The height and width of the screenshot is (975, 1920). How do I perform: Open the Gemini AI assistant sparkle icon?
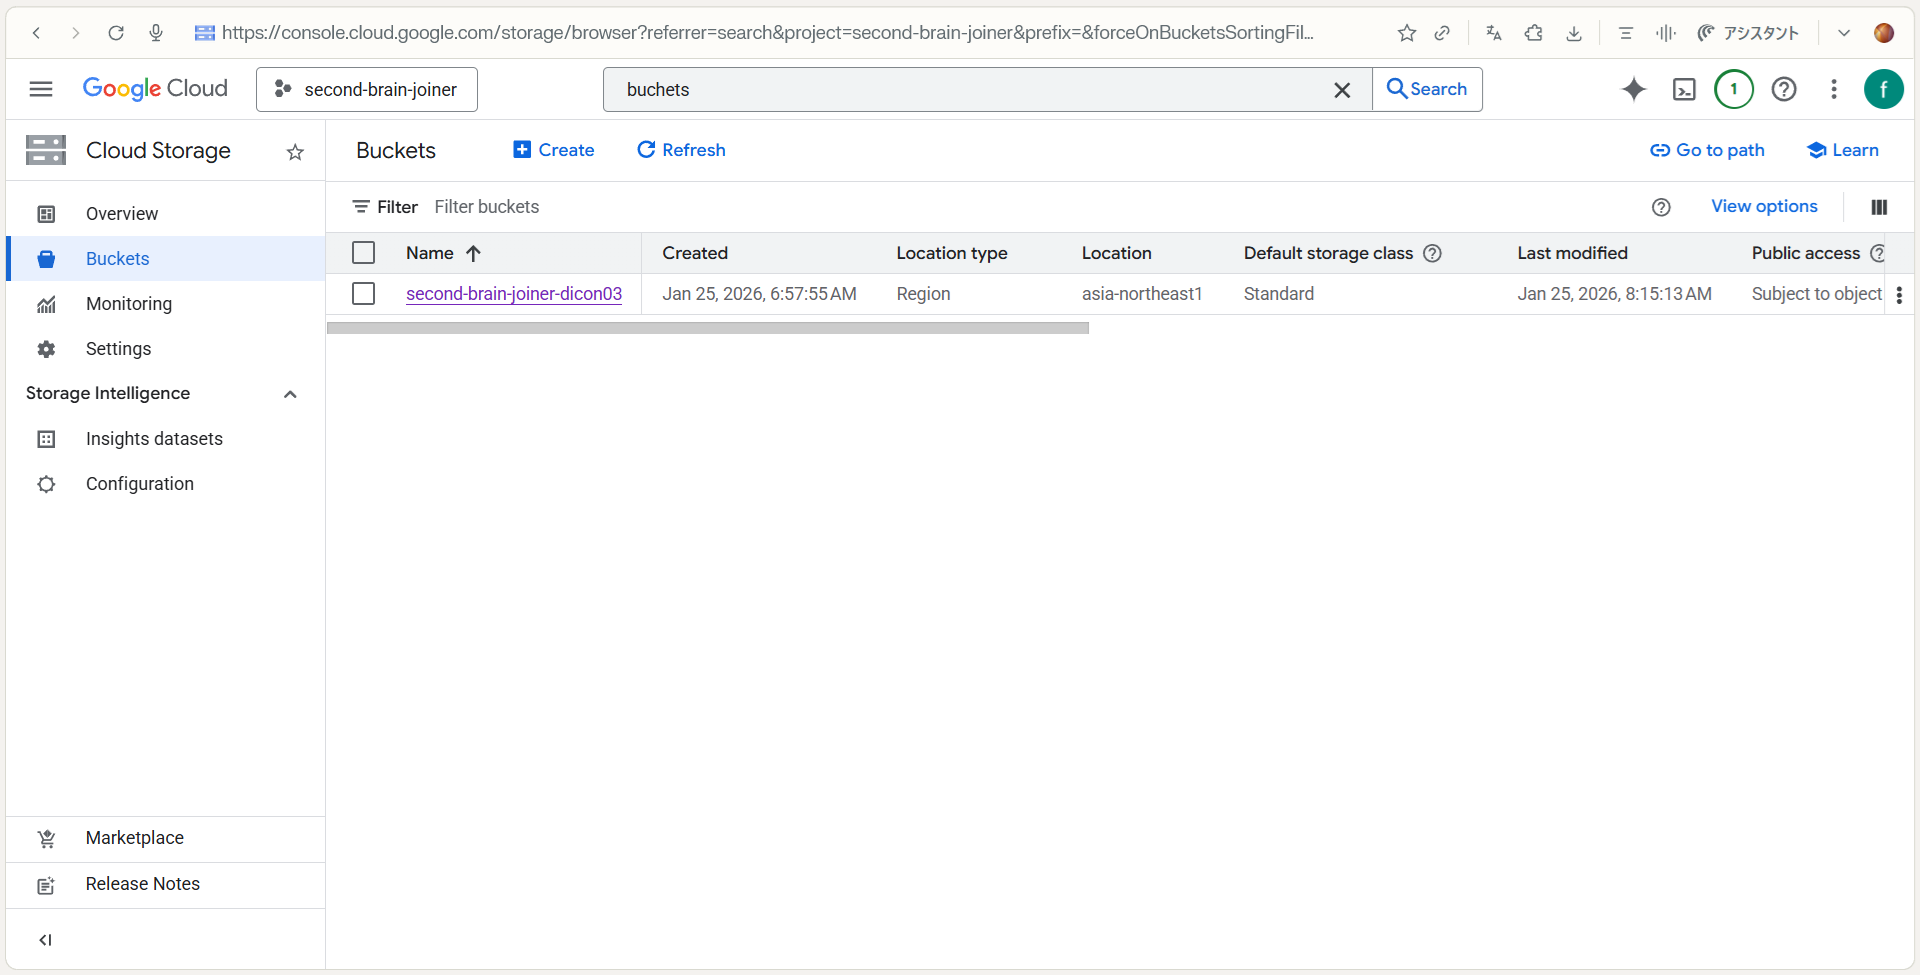1633,89
